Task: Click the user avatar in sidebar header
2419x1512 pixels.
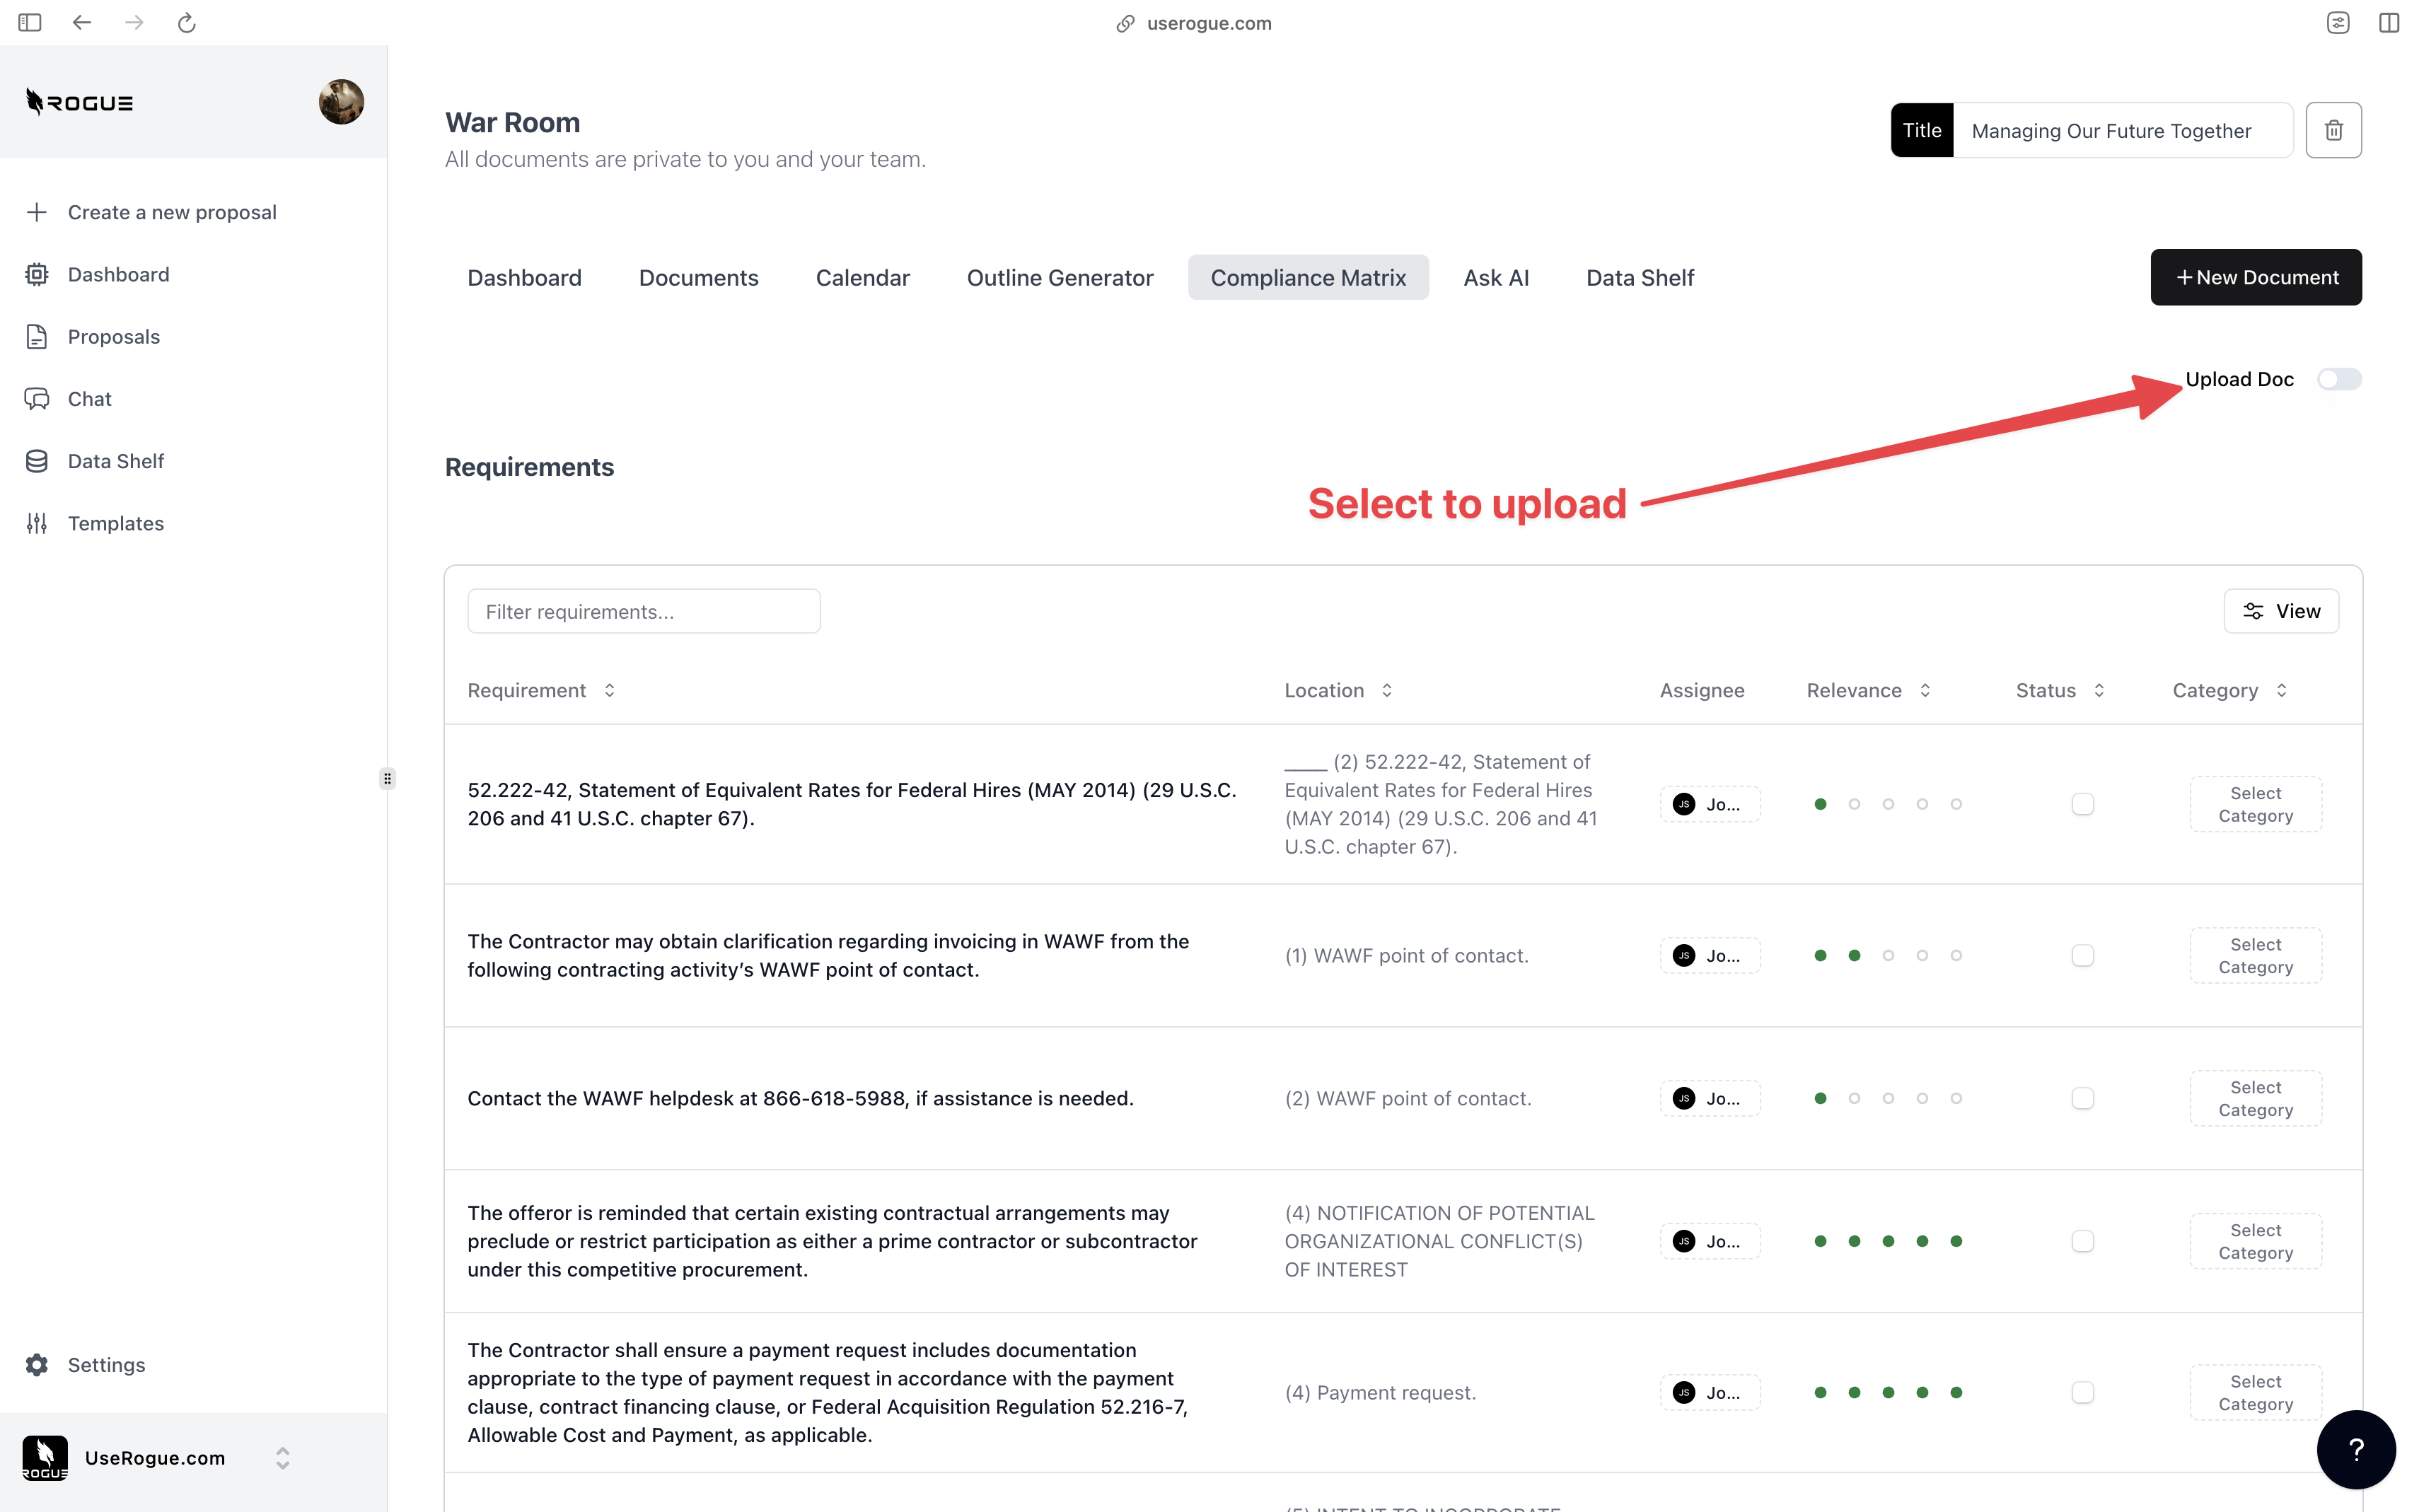Action: coord(341,102)
